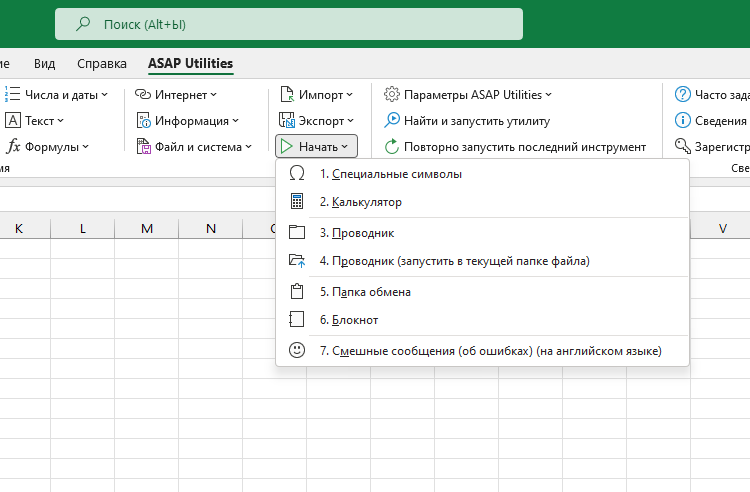Select column N header

pyautogui.click(x=211, y=229)
